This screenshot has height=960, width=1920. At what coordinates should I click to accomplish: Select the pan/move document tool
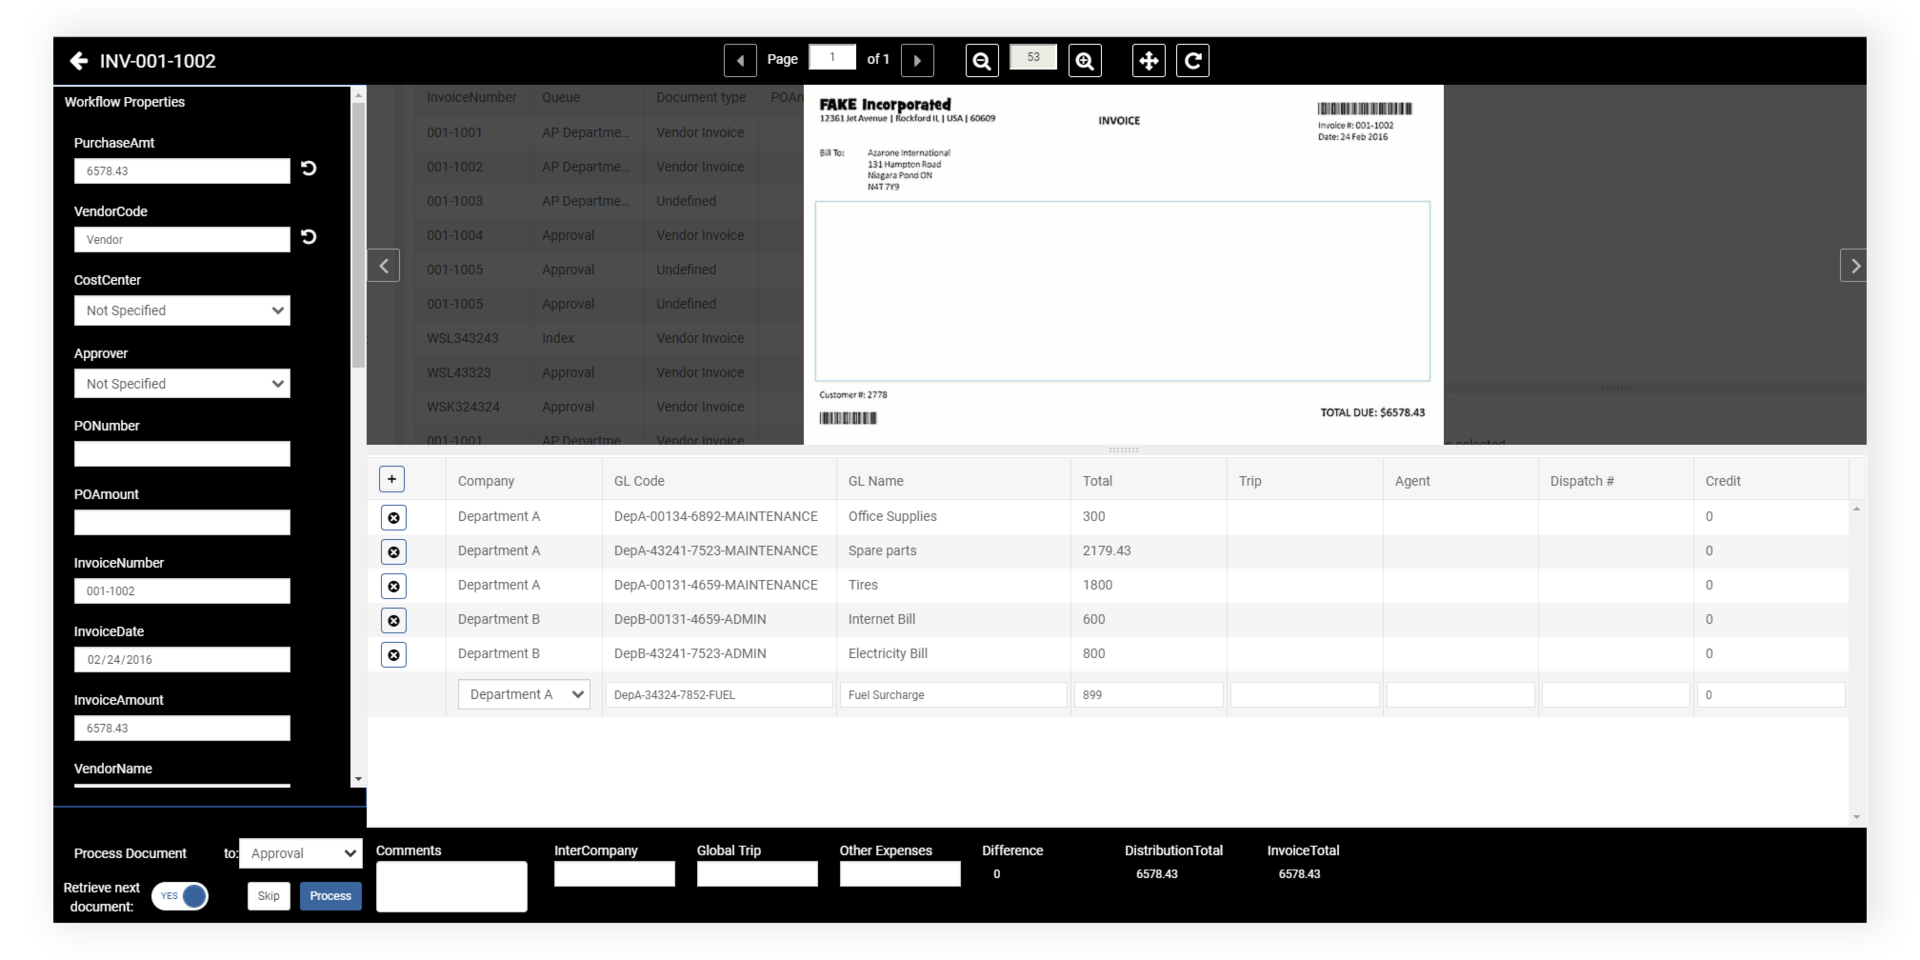tap(1148, 60)
